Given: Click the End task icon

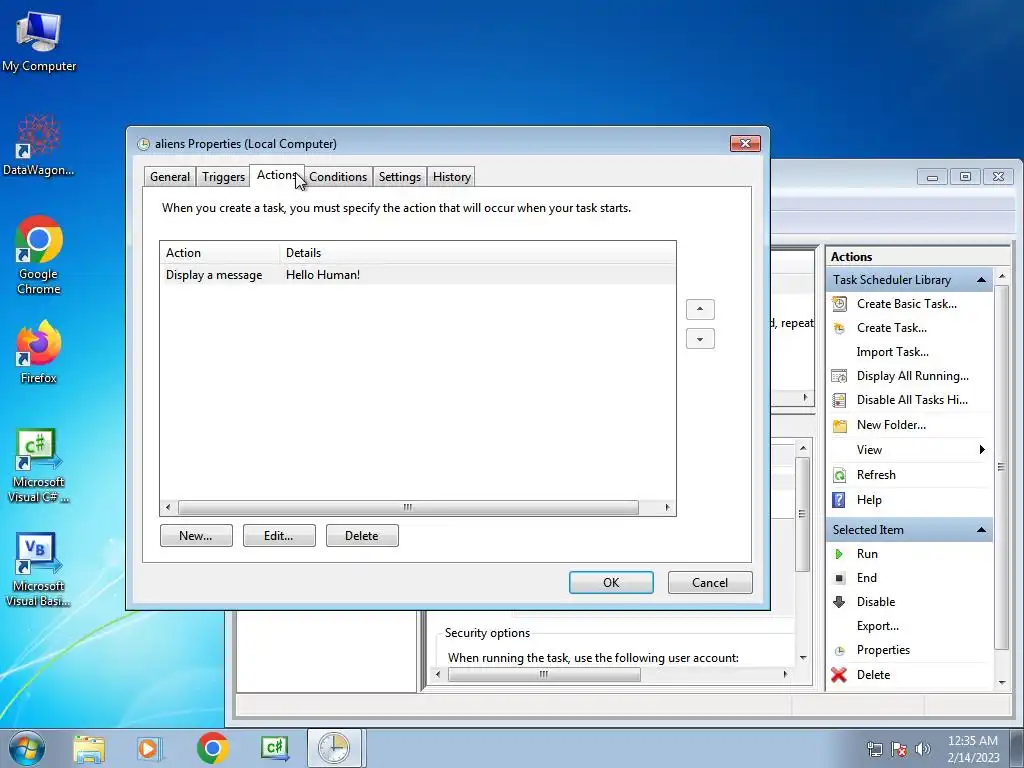Looking at the screenshot, I should [x=839, y=578].
